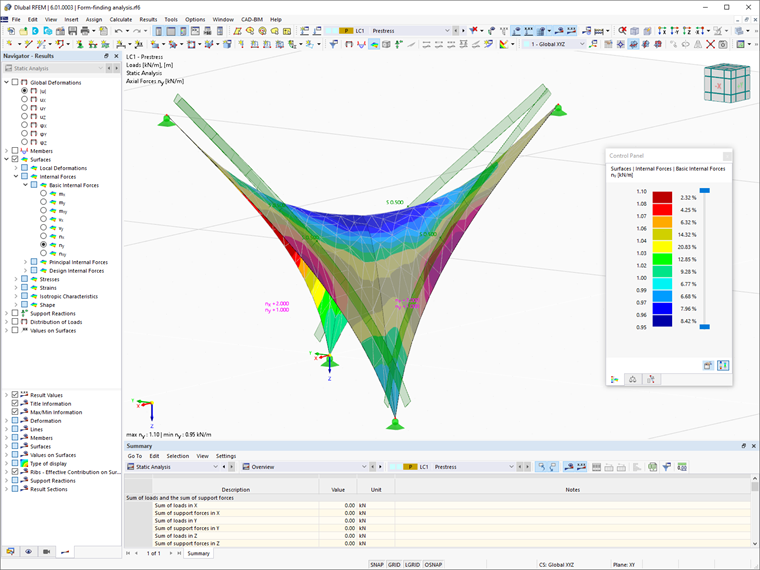
Task: Click the Redo arrow icon
Action: tap(137, 31)
